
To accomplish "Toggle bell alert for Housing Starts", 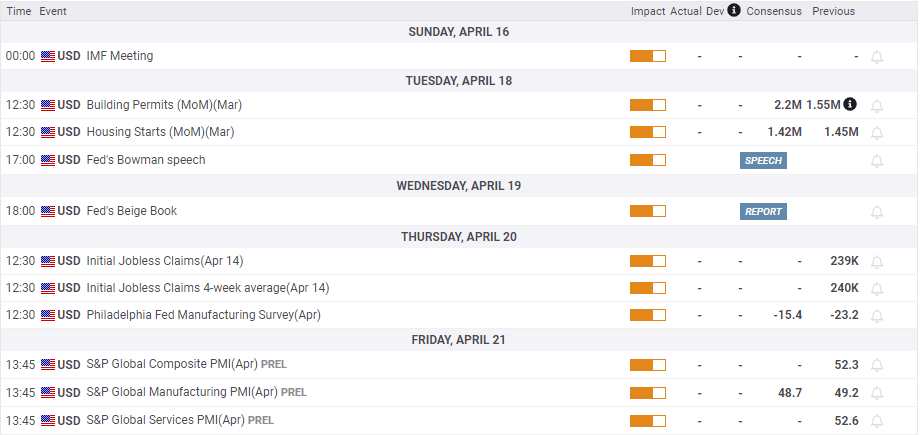I will pos(877,132).
